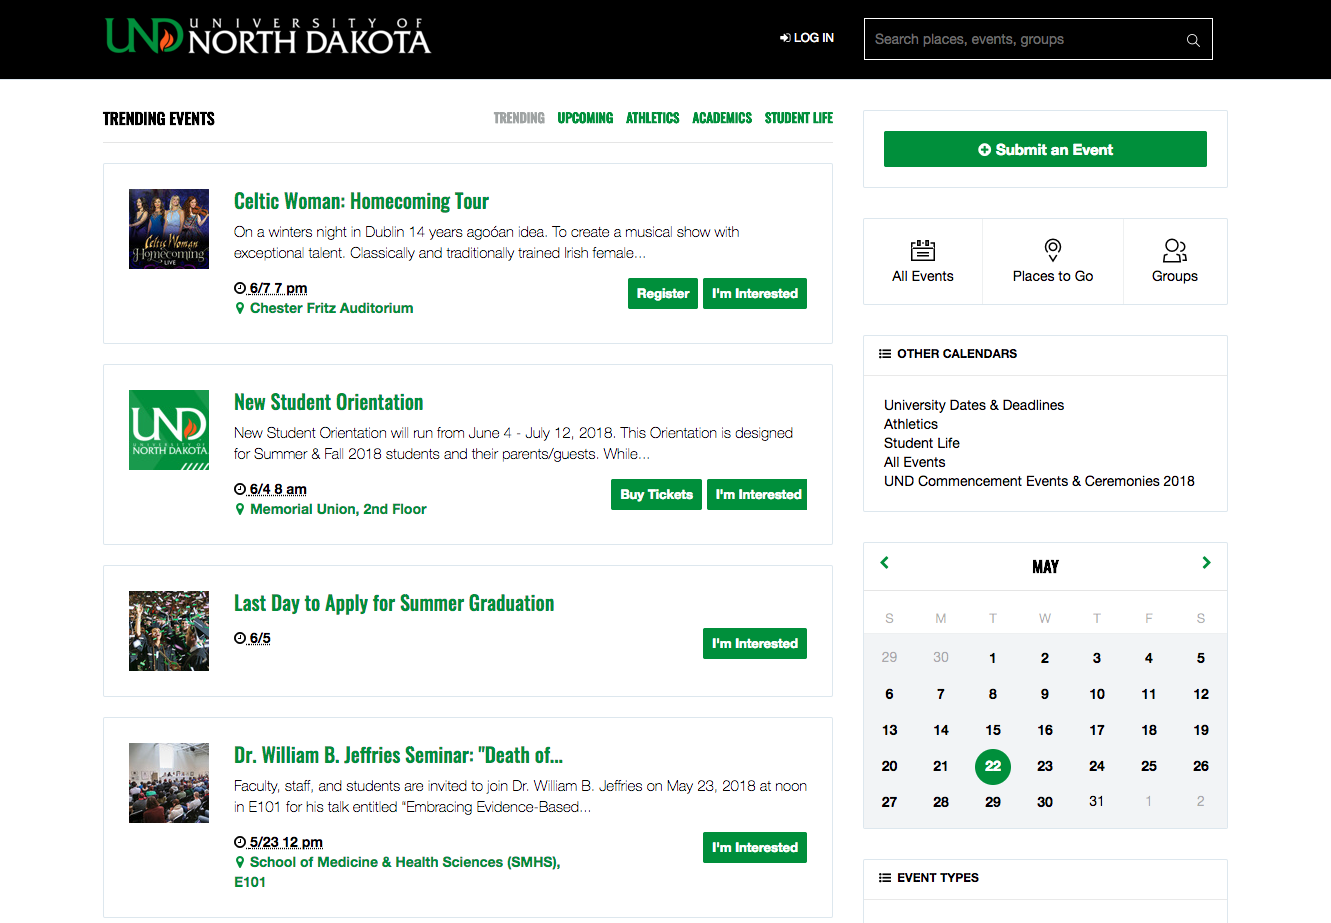Viewport: 1331px width, 923px height.
Task: Click the search magnifier icon
Action: (1193, 40)
